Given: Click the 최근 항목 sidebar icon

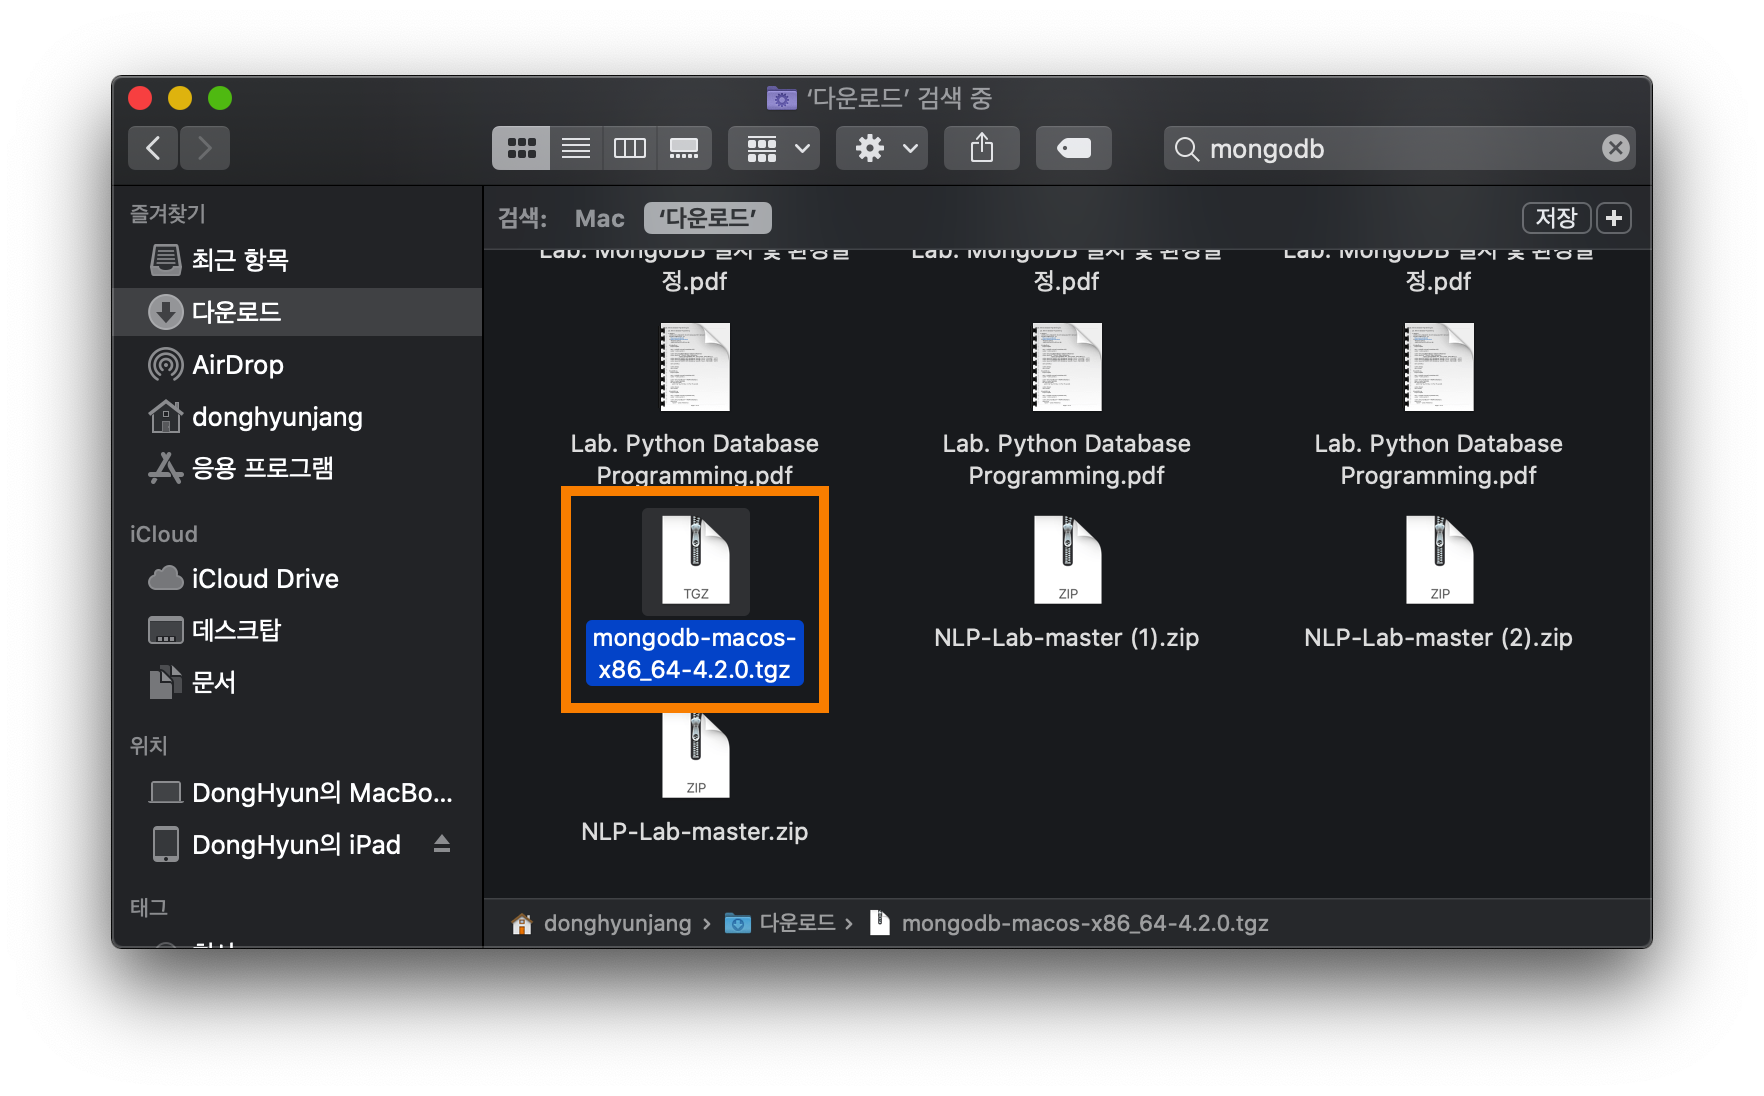Looking at the screenshot, I should pyautogui.click(x=166, y=260).
